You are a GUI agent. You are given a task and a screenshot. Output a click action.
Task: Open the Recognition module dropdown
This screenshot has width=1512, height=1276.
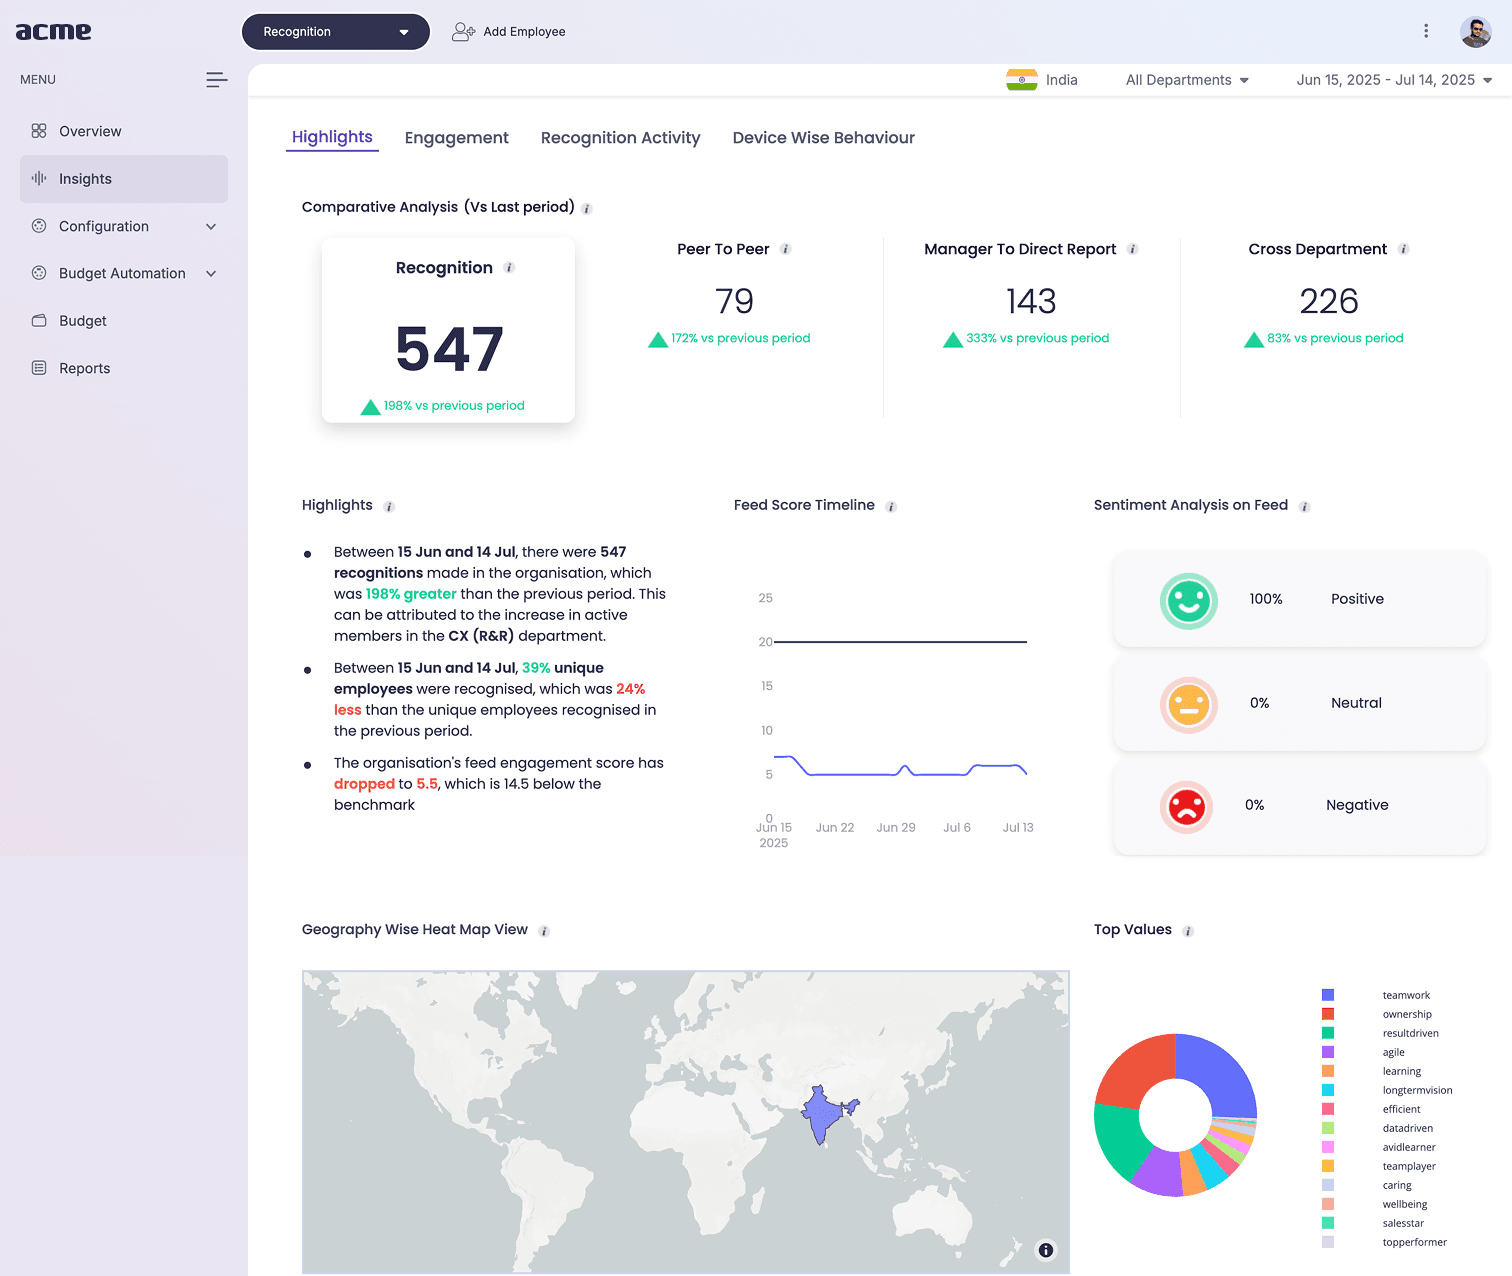click(336, 32)
